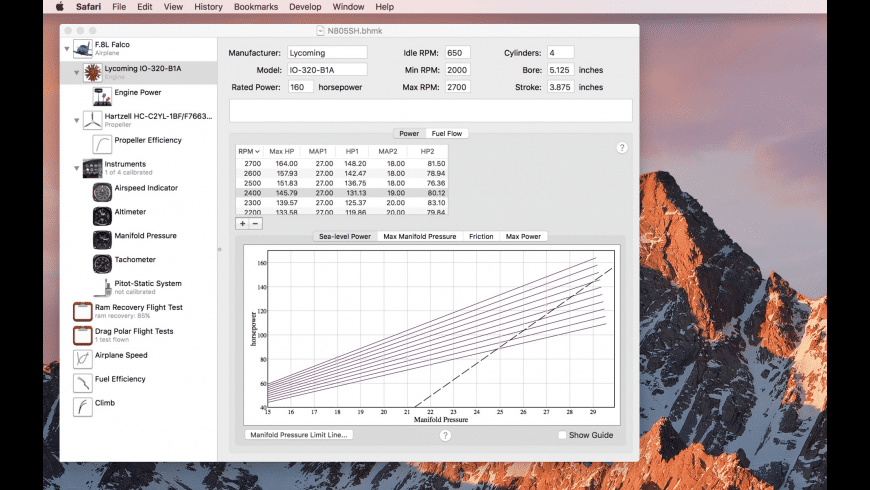This screenshot has width=870, height=490.
Task: Click the HP2 column header
Action: coord(427,151)
